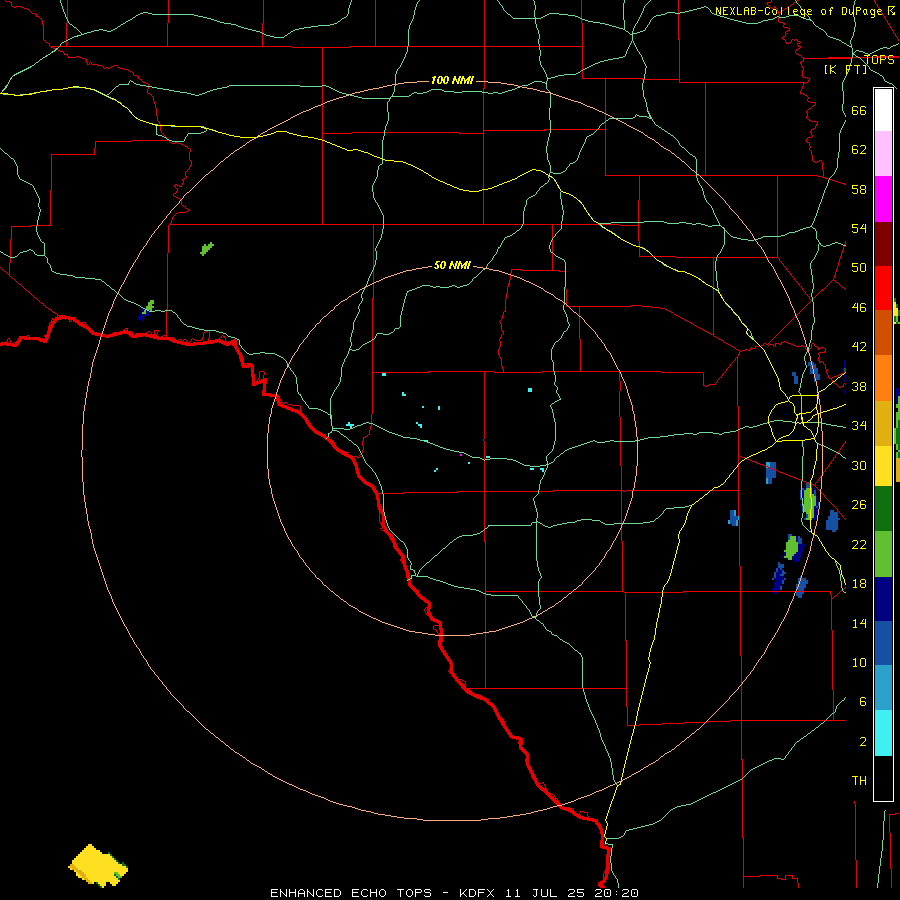This screenshot has width=900, height=900.
Task: Click the 'ENHANCED ECHO TOPS' caption text
Action: 351,893
